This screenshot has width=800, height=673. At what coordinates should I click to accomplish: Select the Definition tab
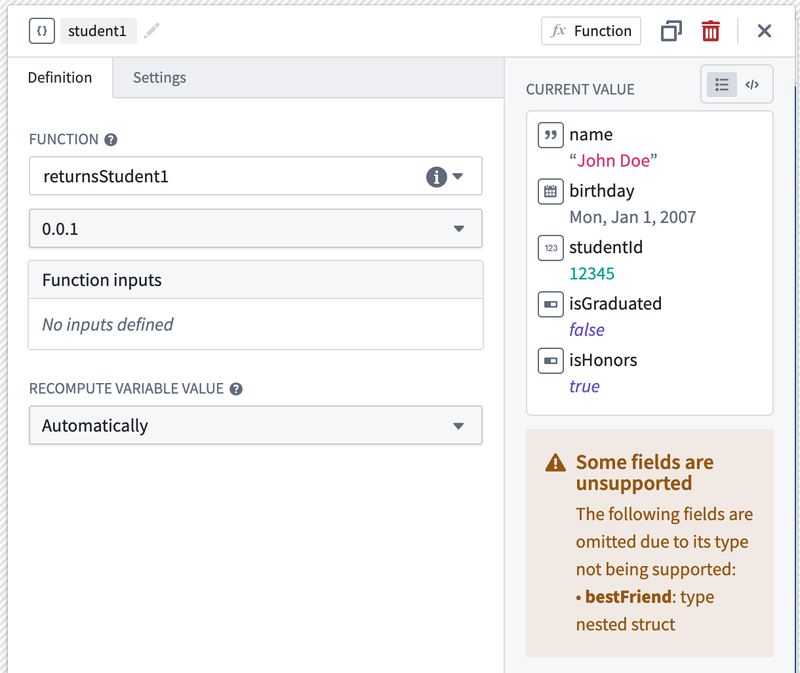(60, 78)
